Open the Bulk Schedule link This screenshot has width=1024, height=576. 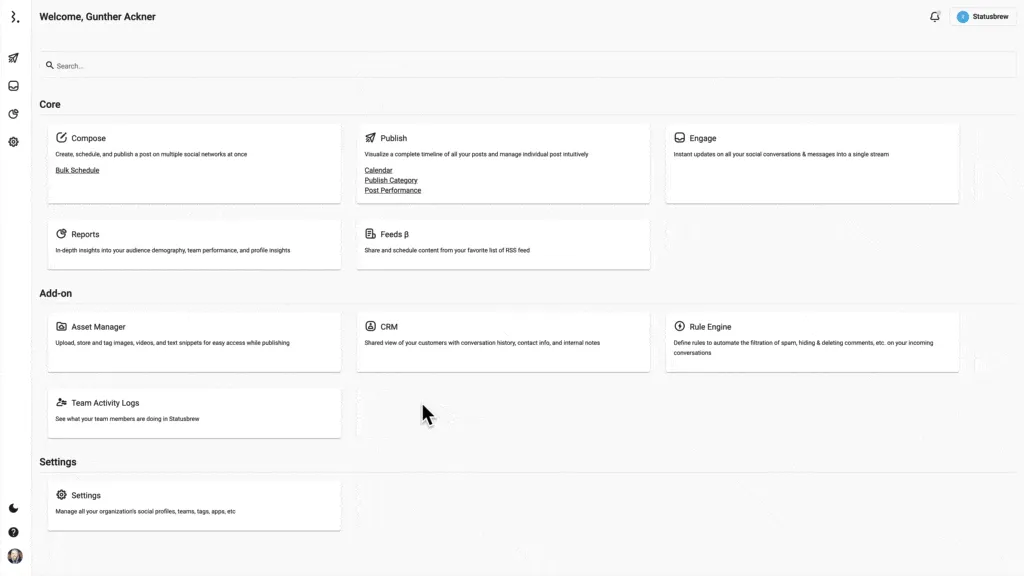tap(77, 171)
